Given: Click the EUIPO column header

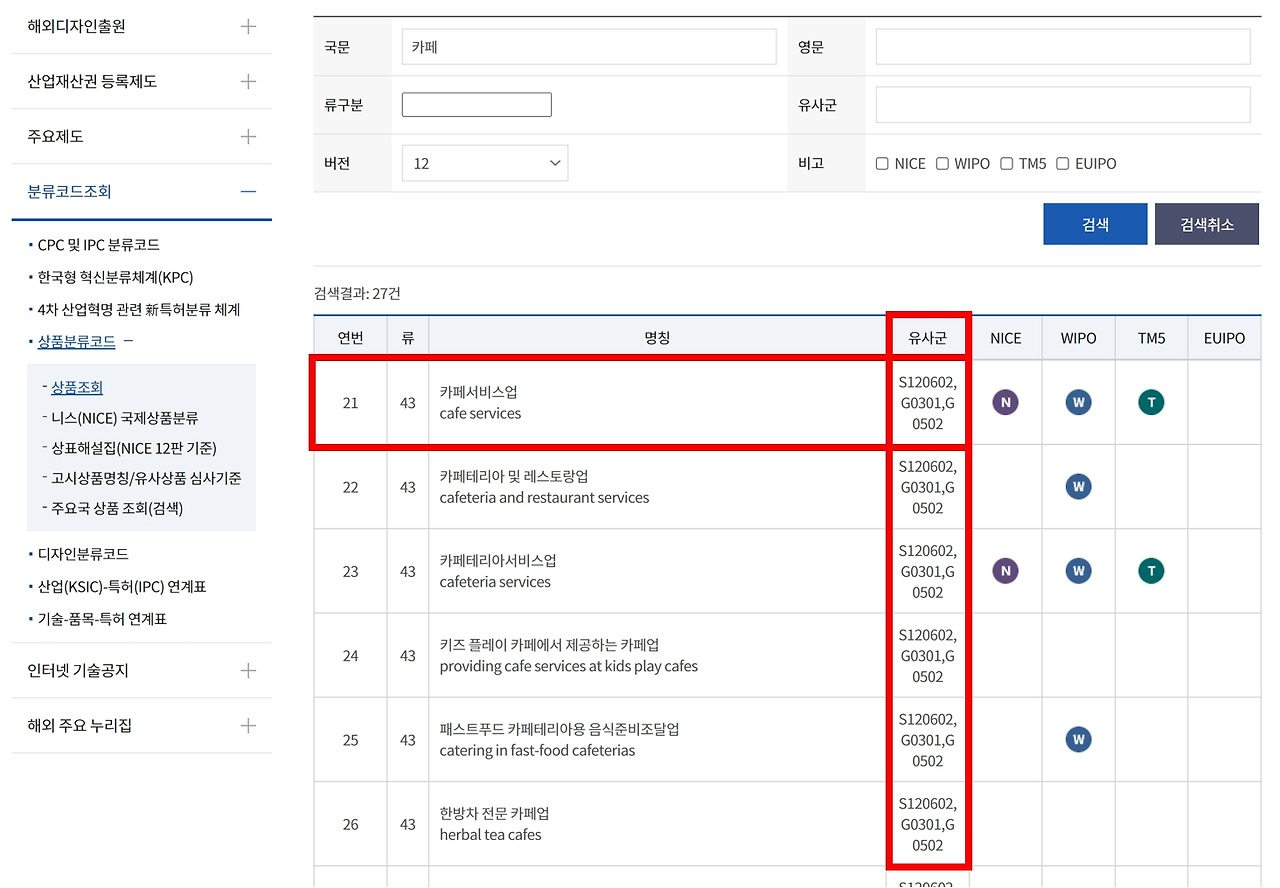Looking at the screenshot, I should [x=1224, y=338].
